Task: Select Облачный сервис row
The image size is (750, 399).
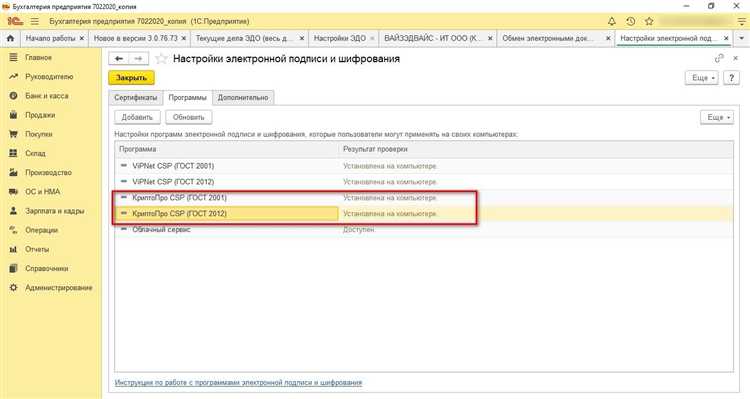Action: [423, 230]
